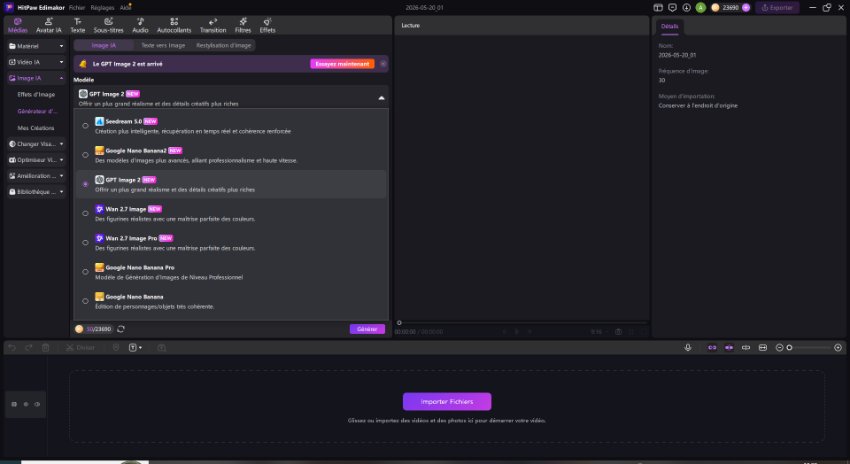Screen dimensions: 850x464
Task: Open the Fichier menu
Action: [77, 8]
